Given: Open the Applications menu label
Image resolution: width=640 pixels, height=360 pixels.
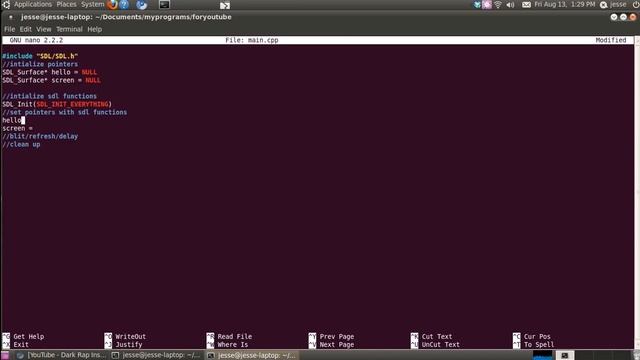Looking at the screenshot, I should (x=33, y=4).
